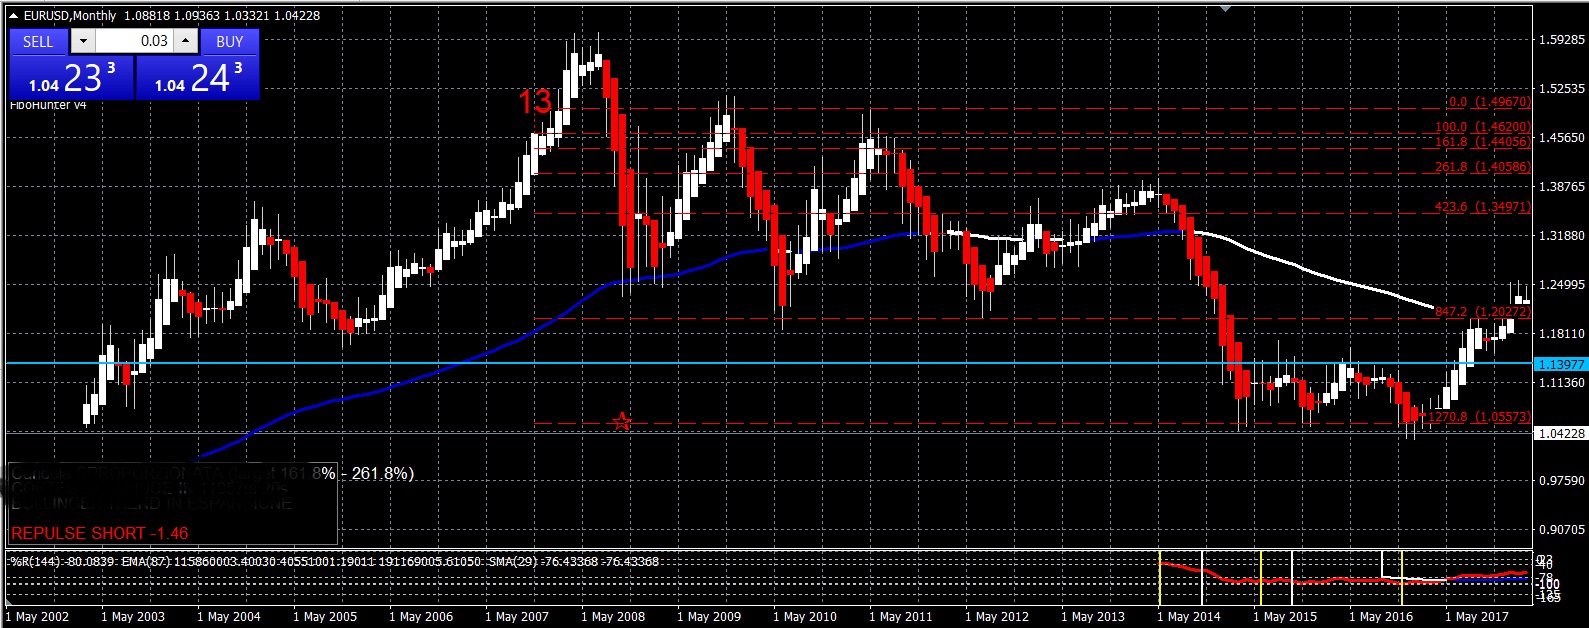Click the Fibonacci 0.0 (1.49670) level label

(x=1489, y=102)
